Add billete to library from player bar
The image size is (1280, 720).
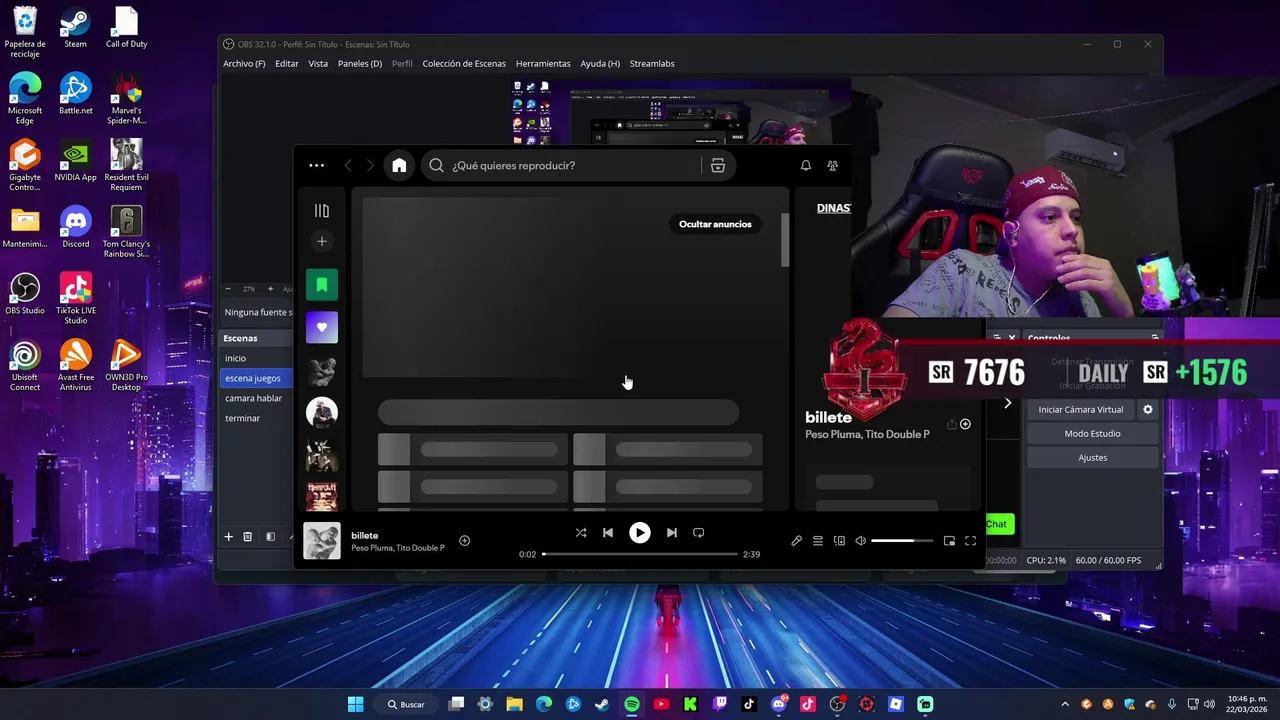464,541
